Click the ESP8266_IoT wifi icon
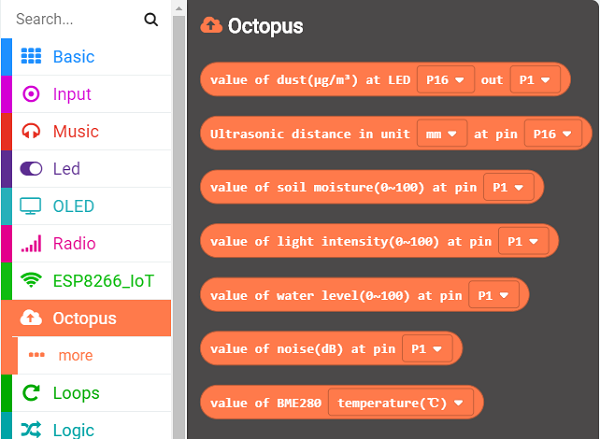The image size is (600, 439). pyautogui.click(x=31, y=280)
